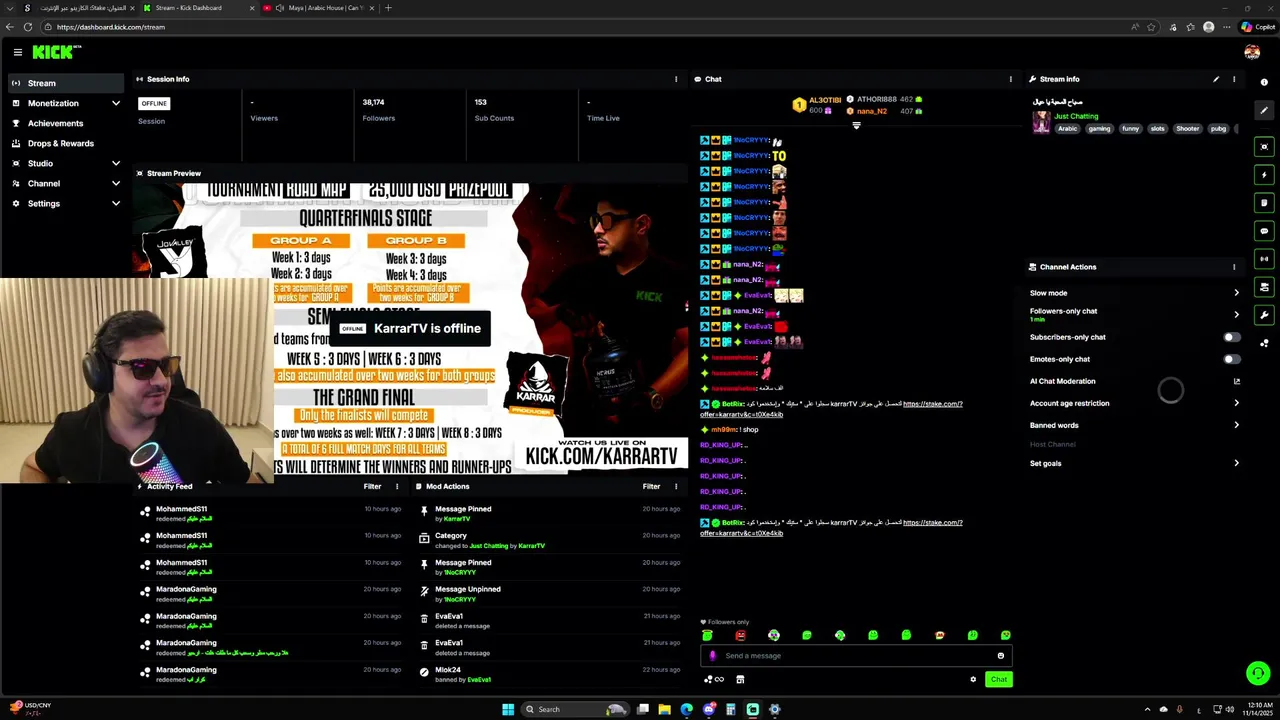The height and width of the screenshot is (720, 1280).
Task: Select the red angry emote above chat input
Action: coord(740,635)
